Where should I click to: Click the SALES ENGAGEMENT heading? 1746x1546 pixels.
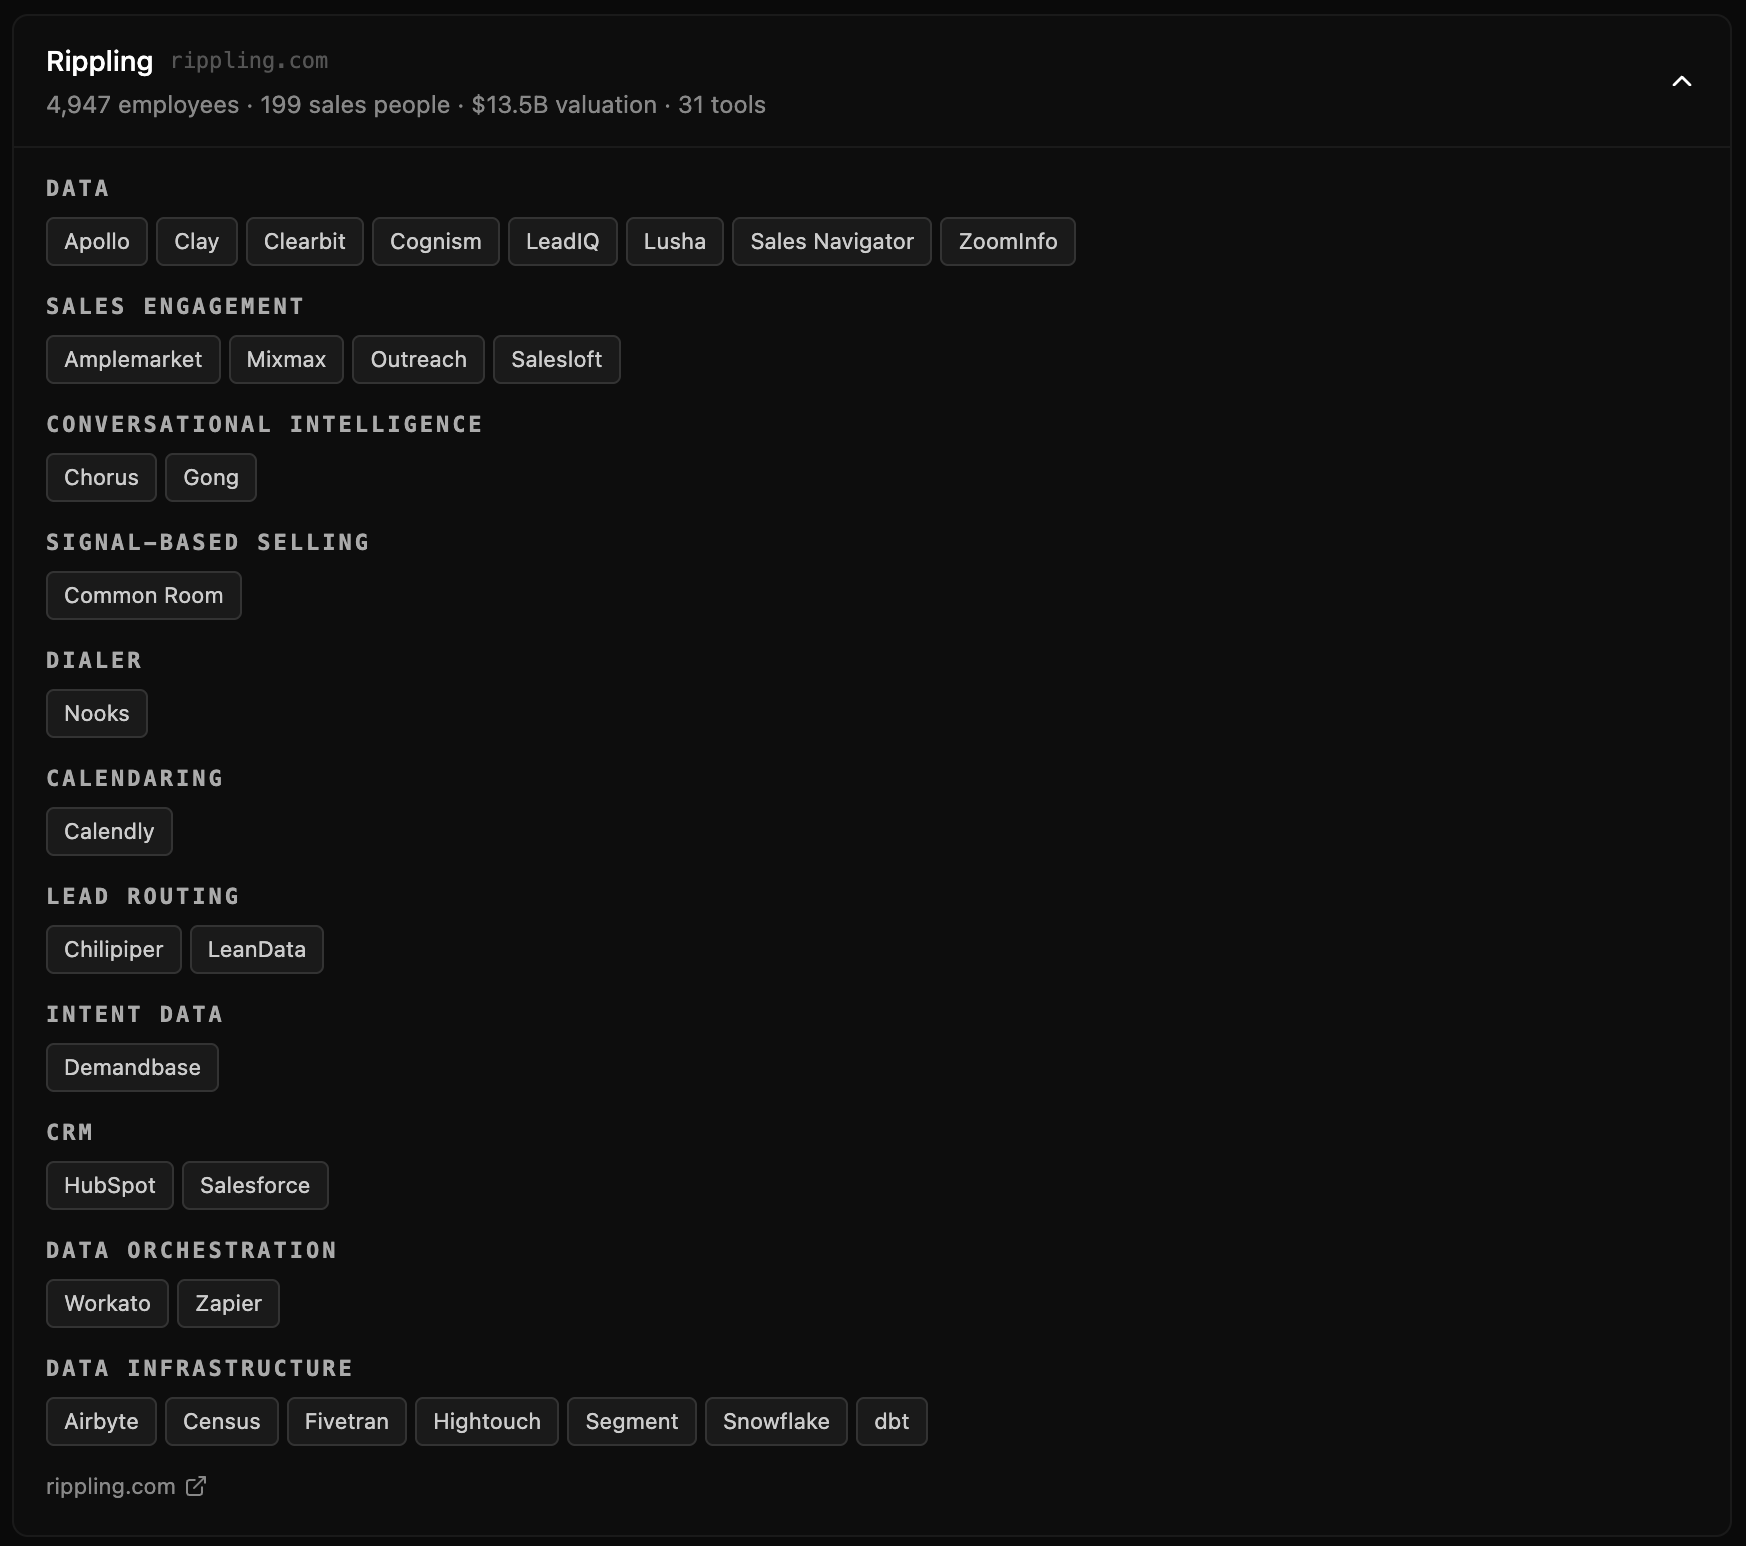(175, 306)
